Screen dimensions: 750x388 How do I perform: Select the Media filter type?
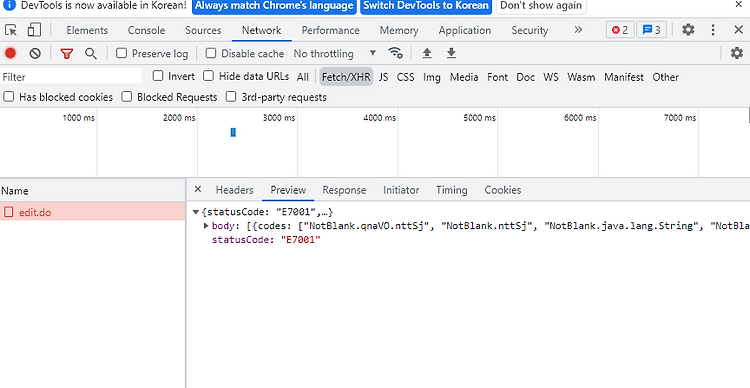464,77
